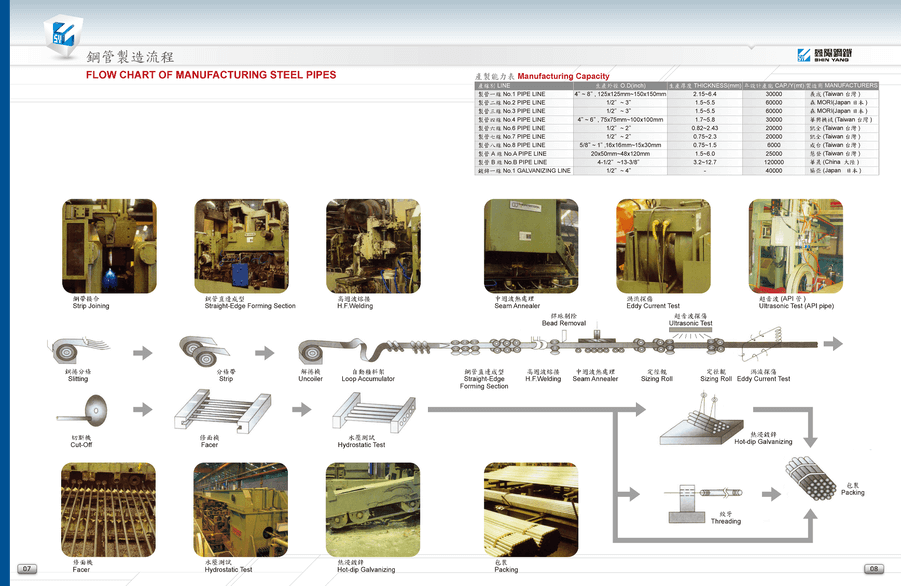
Task: Select the Strip coils illustration
Action: coord(204,351)
